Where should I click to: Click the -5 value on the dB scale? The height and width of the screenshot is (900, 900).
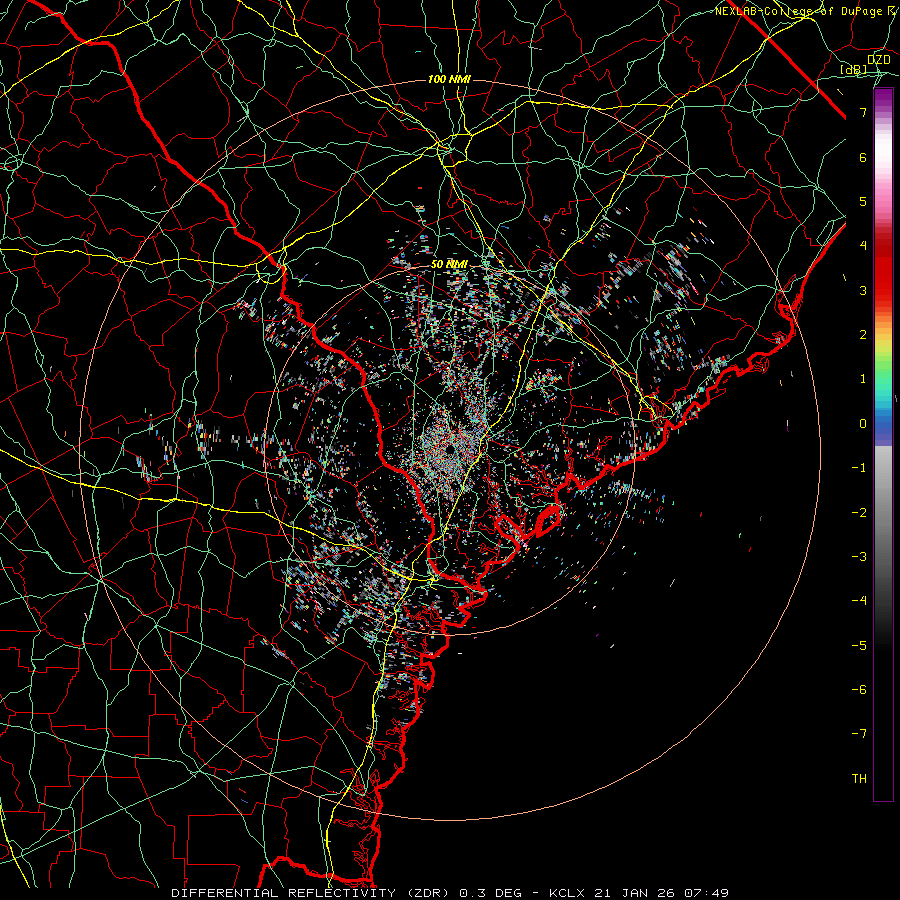click(859, 645)
